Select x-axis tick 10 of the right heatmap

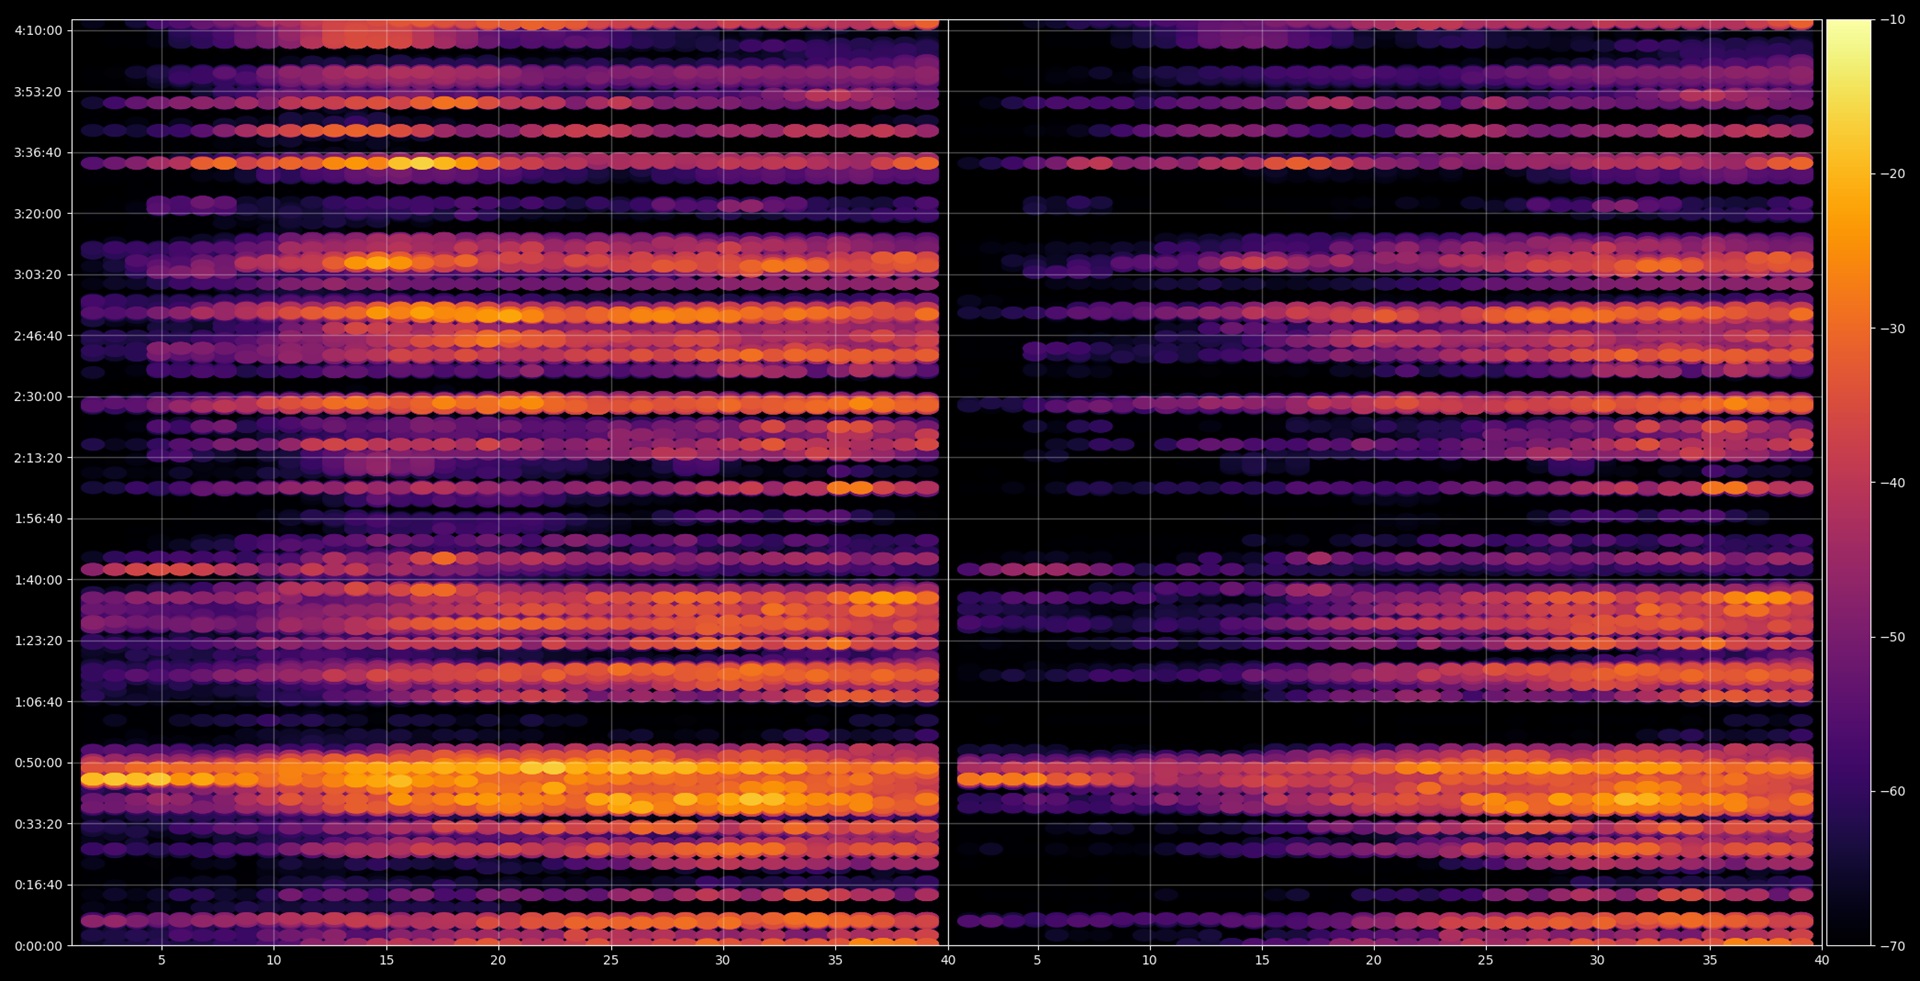pyautogui.click(x=1150, y=960)
